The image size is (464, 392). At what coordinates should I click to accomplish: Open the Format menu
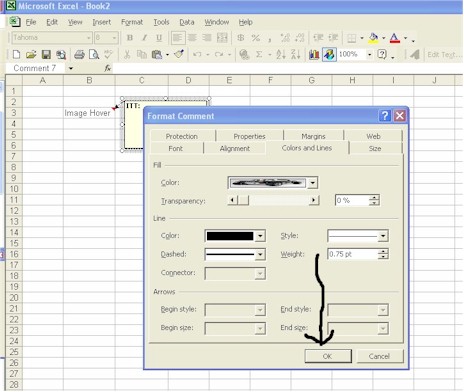click(132, 22)
